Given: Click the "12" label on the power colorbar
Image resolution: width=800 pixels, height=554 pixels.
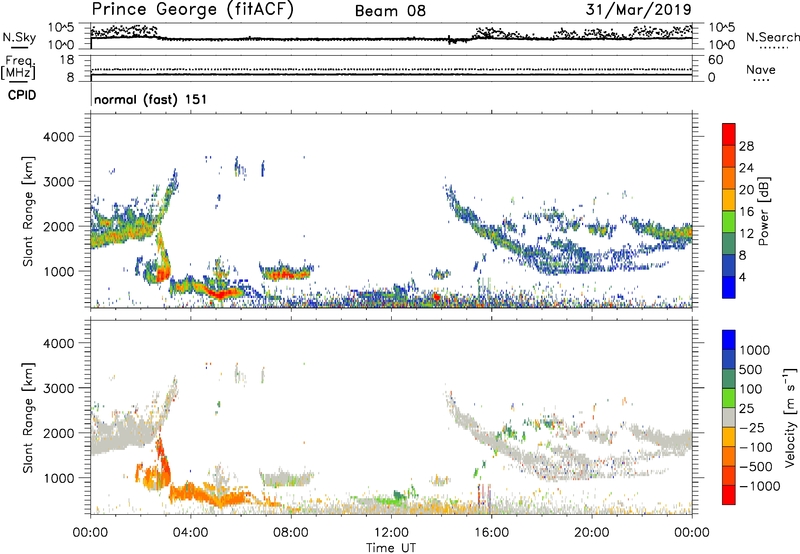Looking at the screenshot, I should click(746, 234).
